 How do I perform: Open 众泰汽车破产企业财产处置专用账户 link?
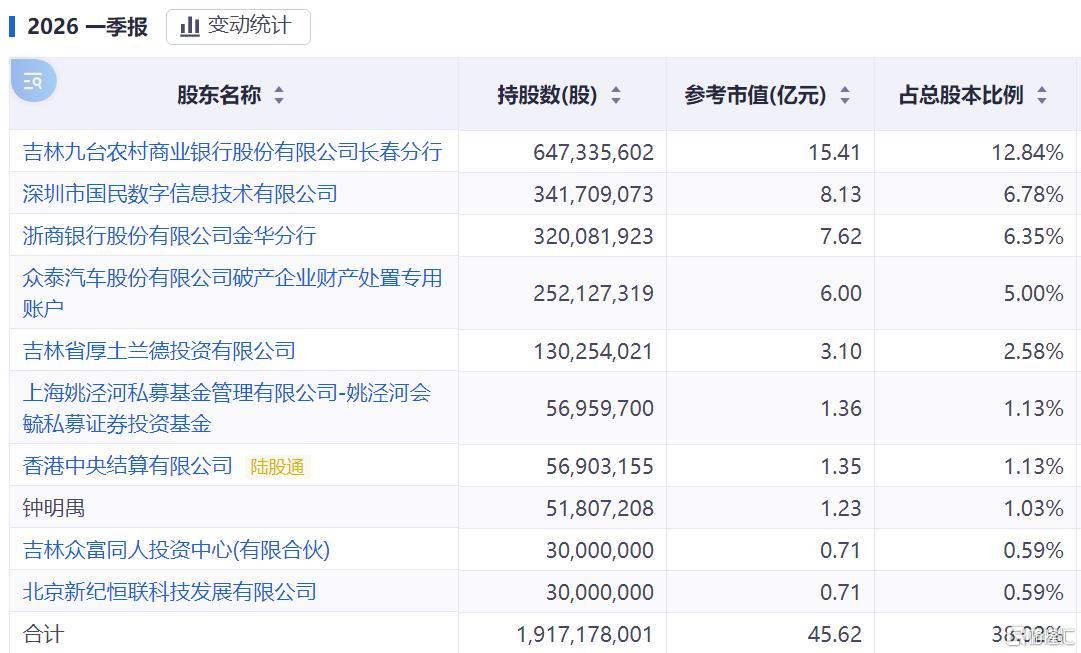232,293
